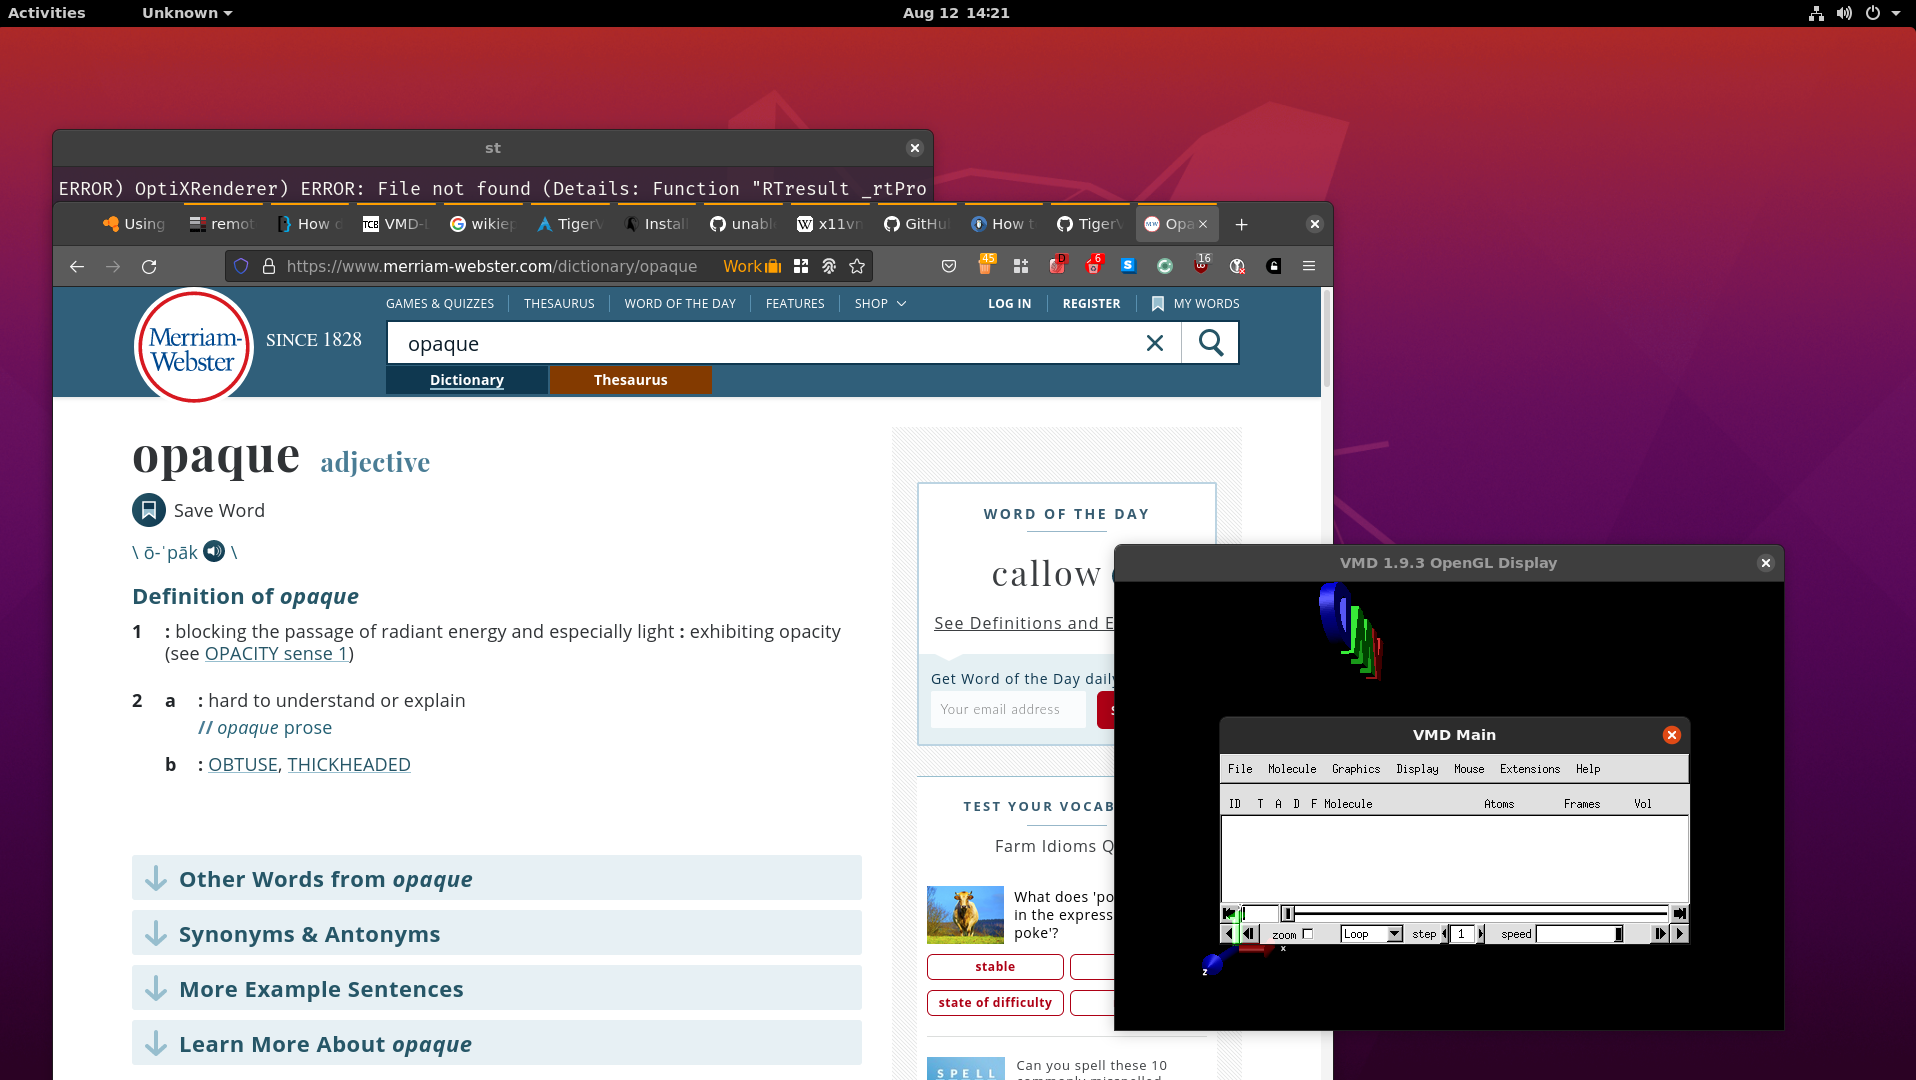Image resolution: width=1916 pixels, height=1080 pixels.
Task: Expand Other Words from opaque section
Action: (497, 878)
